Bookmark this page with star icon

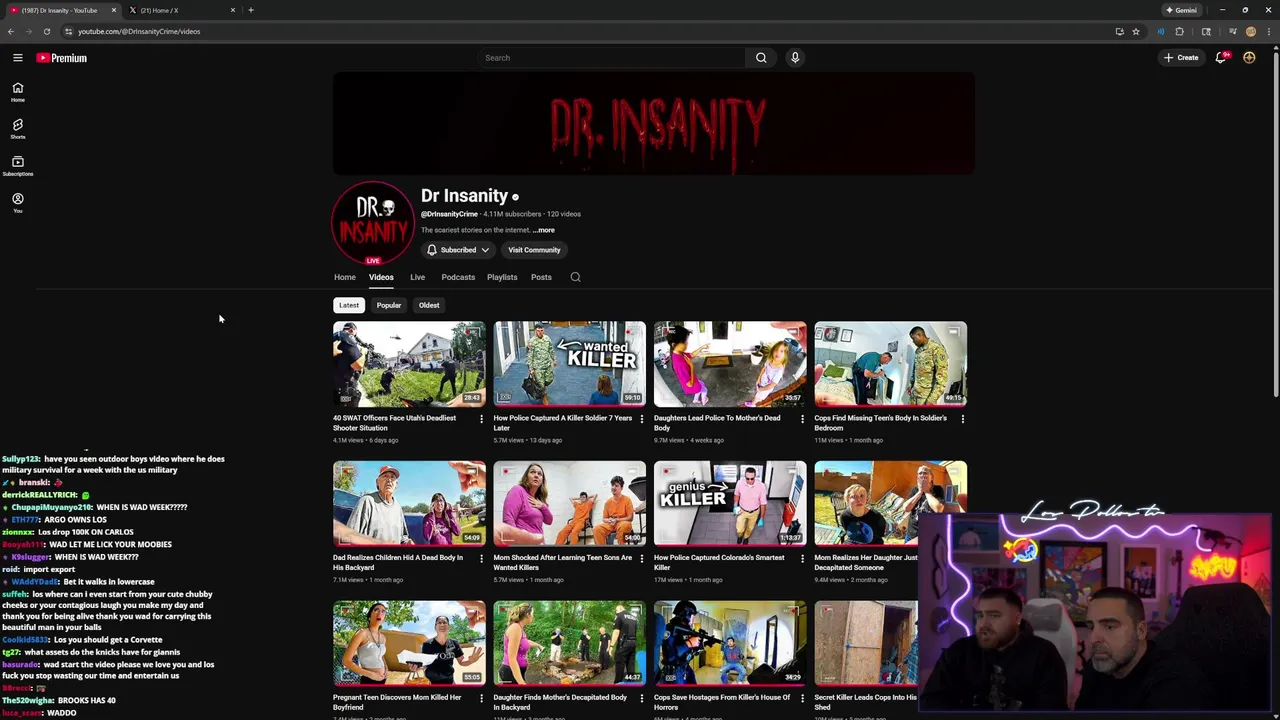(x=1136, y=31)
